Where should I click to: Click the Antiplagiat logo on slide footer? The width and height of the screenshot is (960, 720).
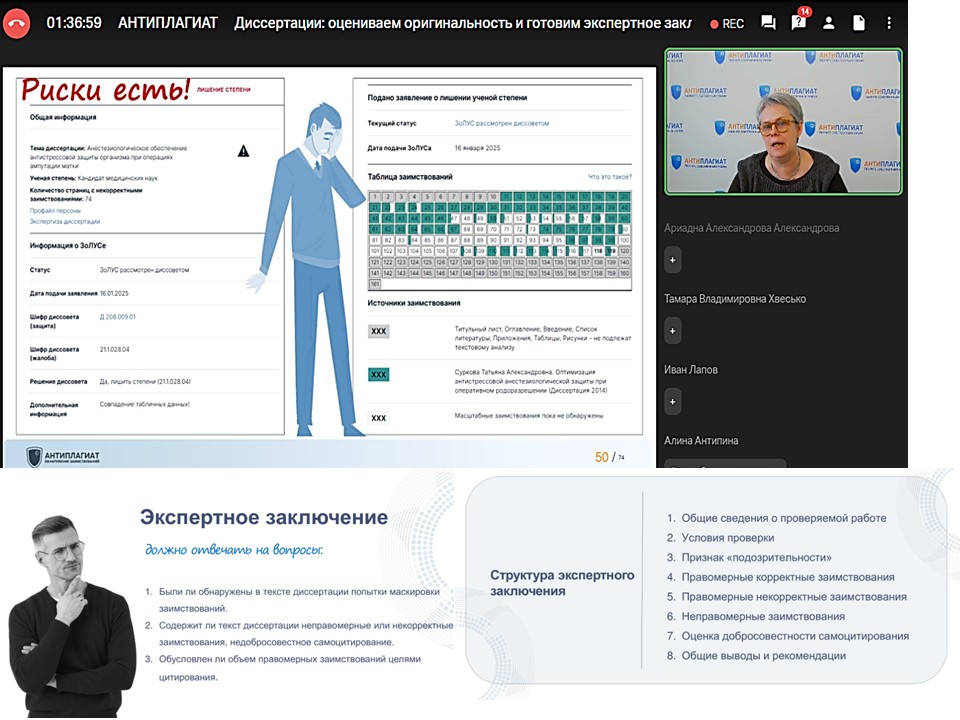coord(63,456)
